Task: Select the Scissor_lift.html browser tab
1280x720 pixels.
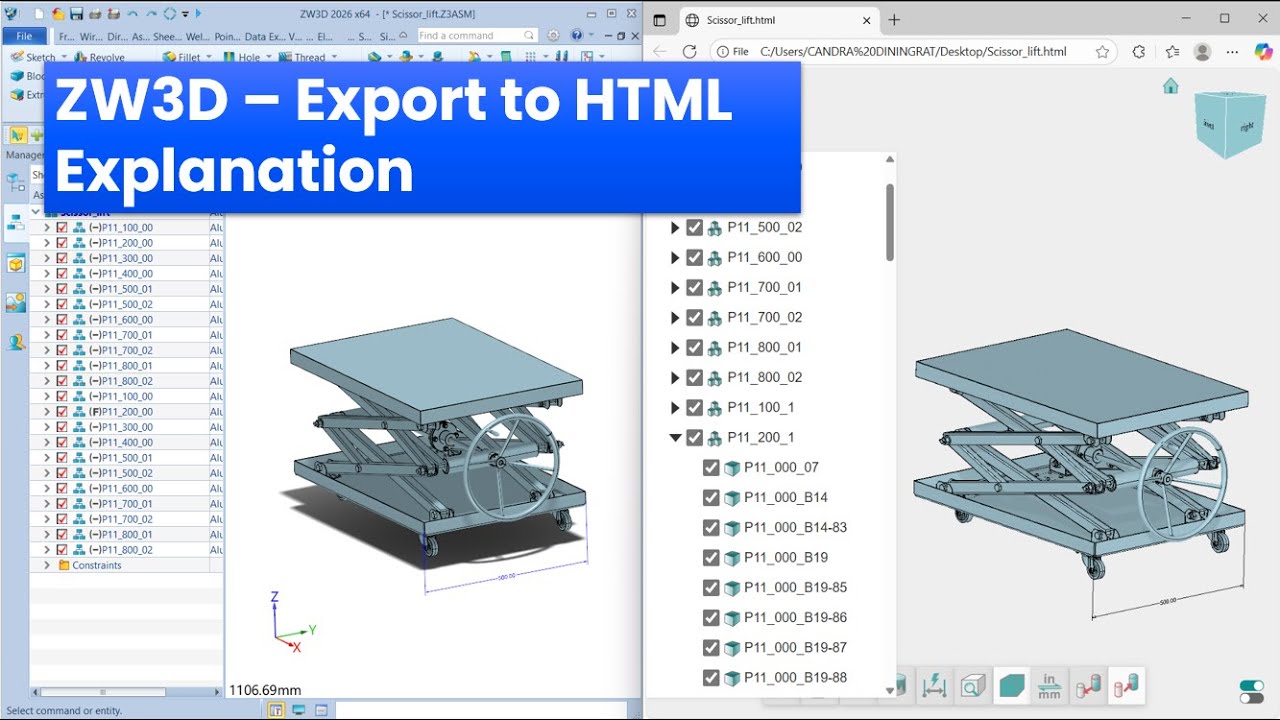Action: tap(778, 20)
